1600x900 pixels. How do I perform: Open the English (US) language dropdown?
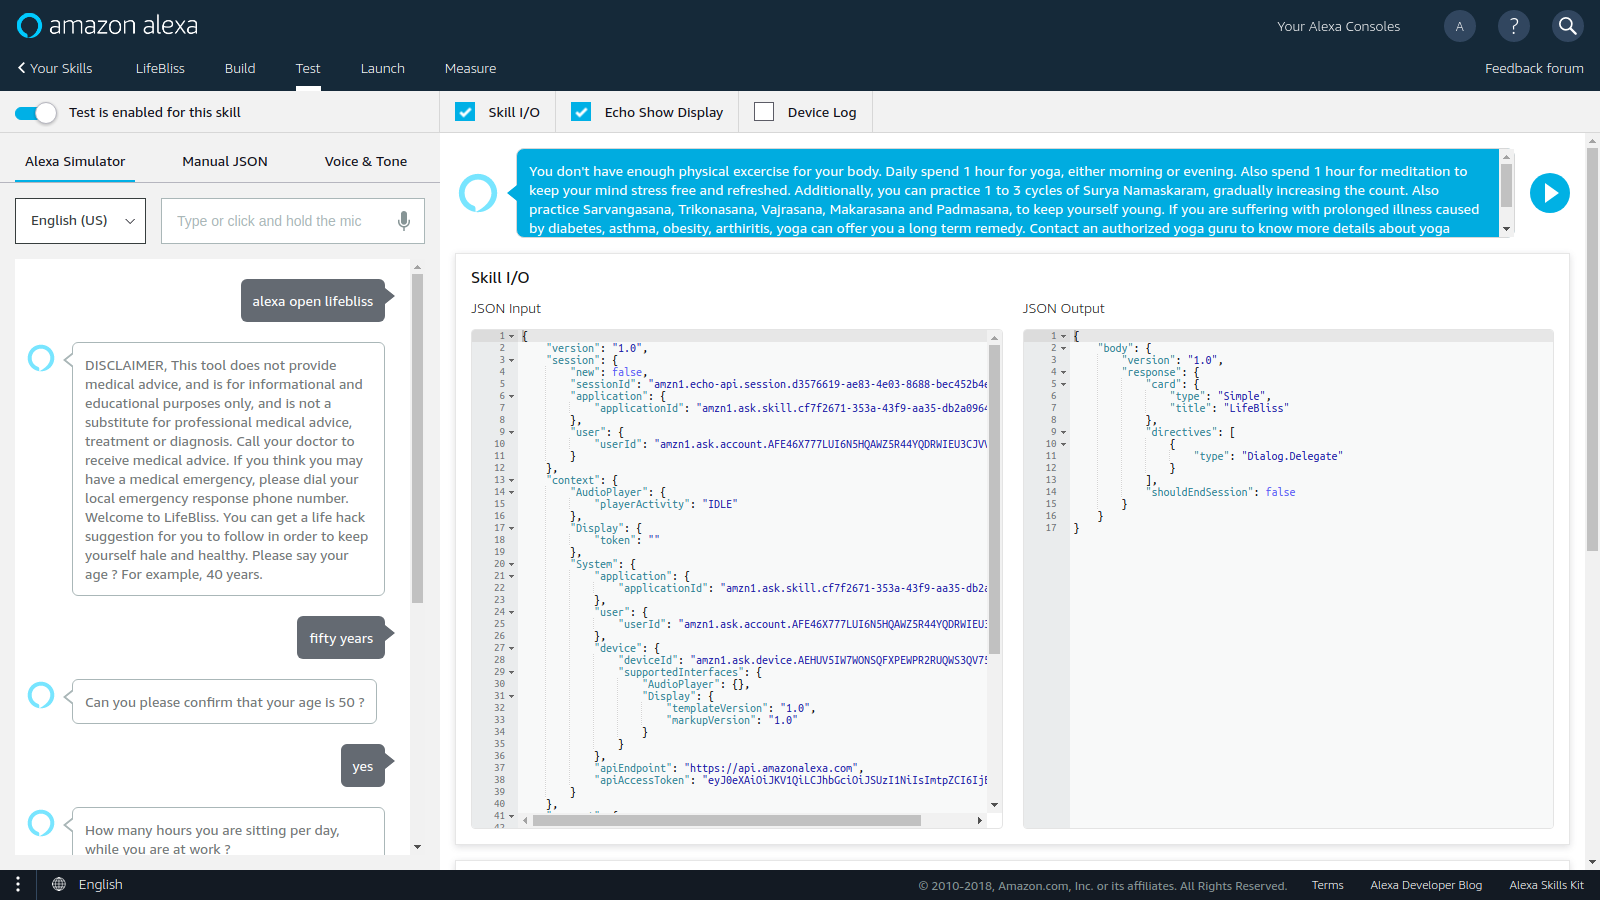(80, 221)
